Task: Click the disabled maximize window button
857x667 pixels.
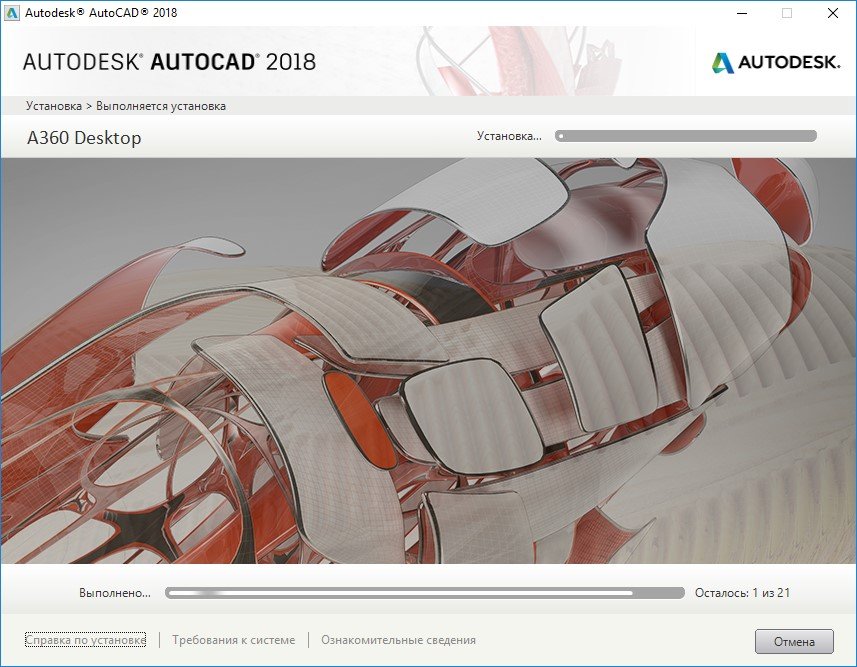Action: pos(787,13)
